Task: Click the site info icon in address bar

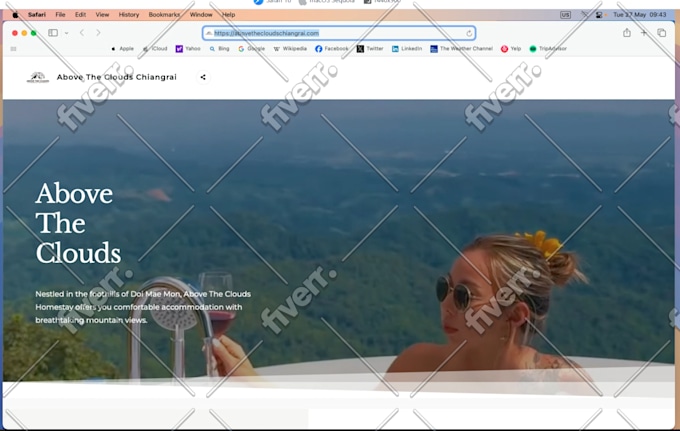Action: point(209,33)
